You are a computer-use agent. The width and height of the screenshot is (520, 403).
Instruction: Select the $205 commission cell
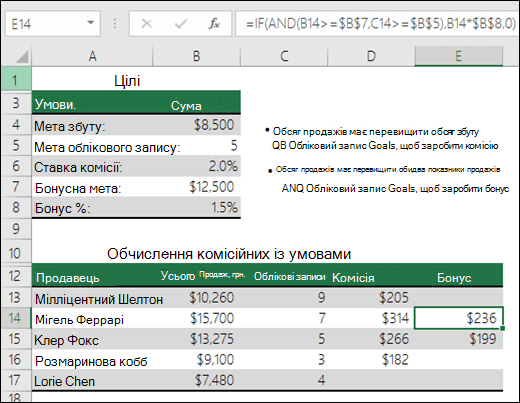[371, 298]
